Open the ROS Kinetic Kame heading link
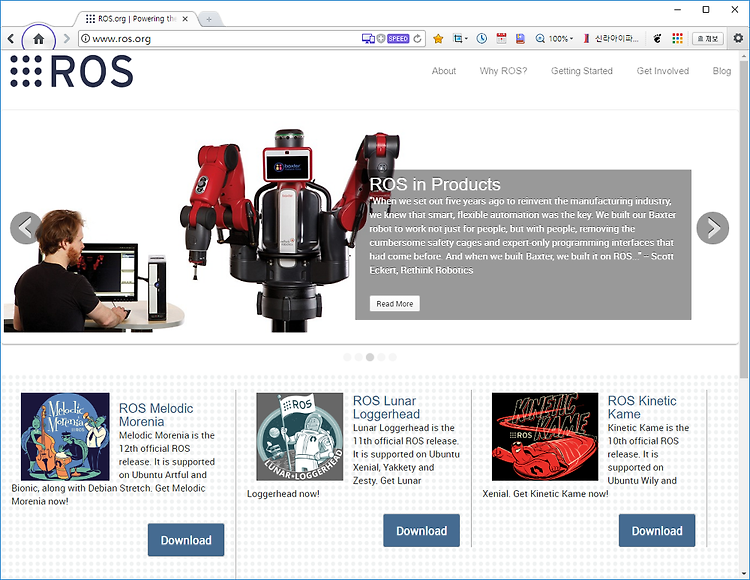The height and width of the screenshot is (580, 750). (x=642, y=407)
